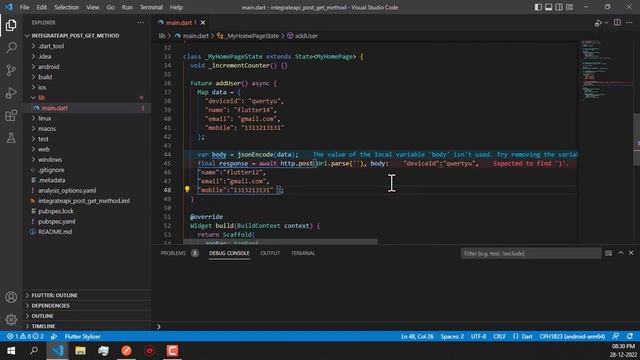Split the editor to the right
The height and width of the screenshot is (360, 640).
point(617,22)
